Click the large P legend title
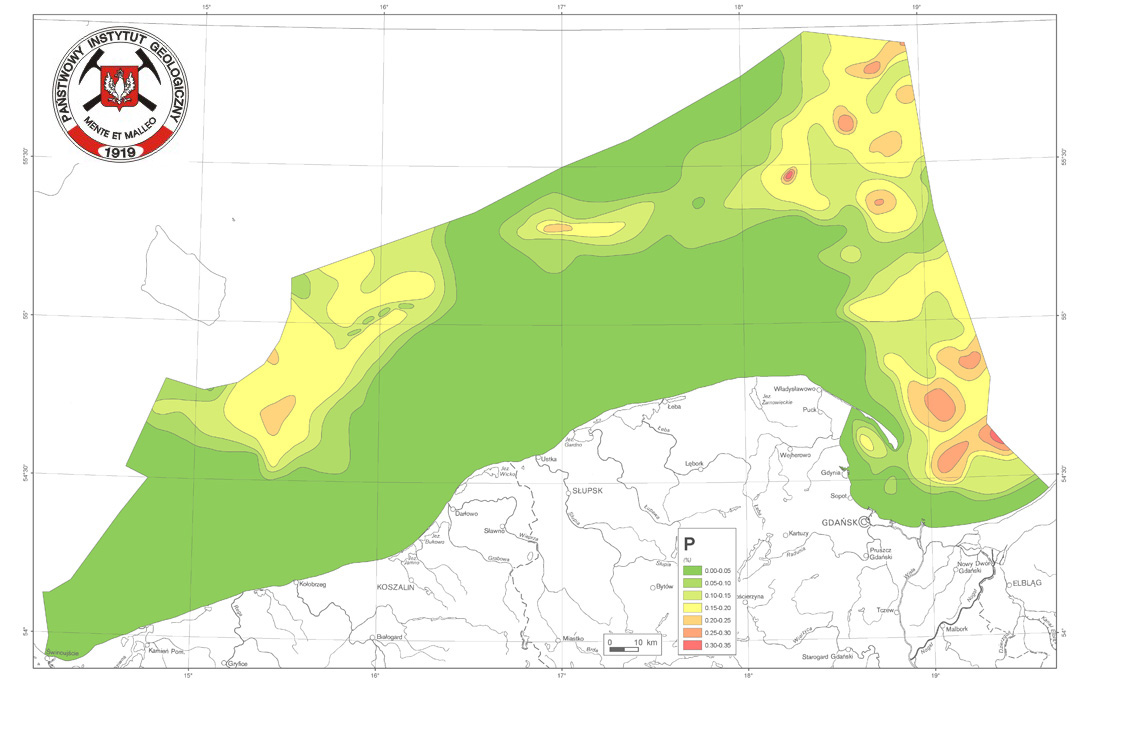 pyautogui.click(x=689, y=546)
